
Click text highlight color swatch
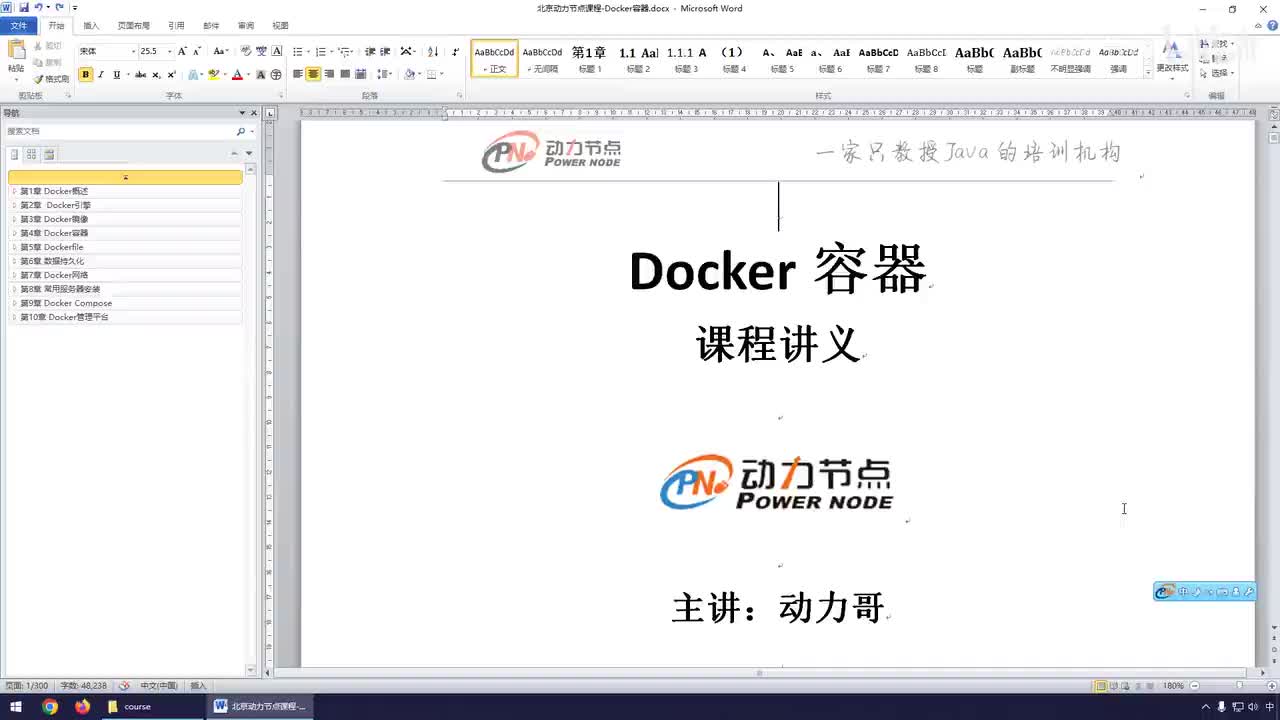coord(213,75)
